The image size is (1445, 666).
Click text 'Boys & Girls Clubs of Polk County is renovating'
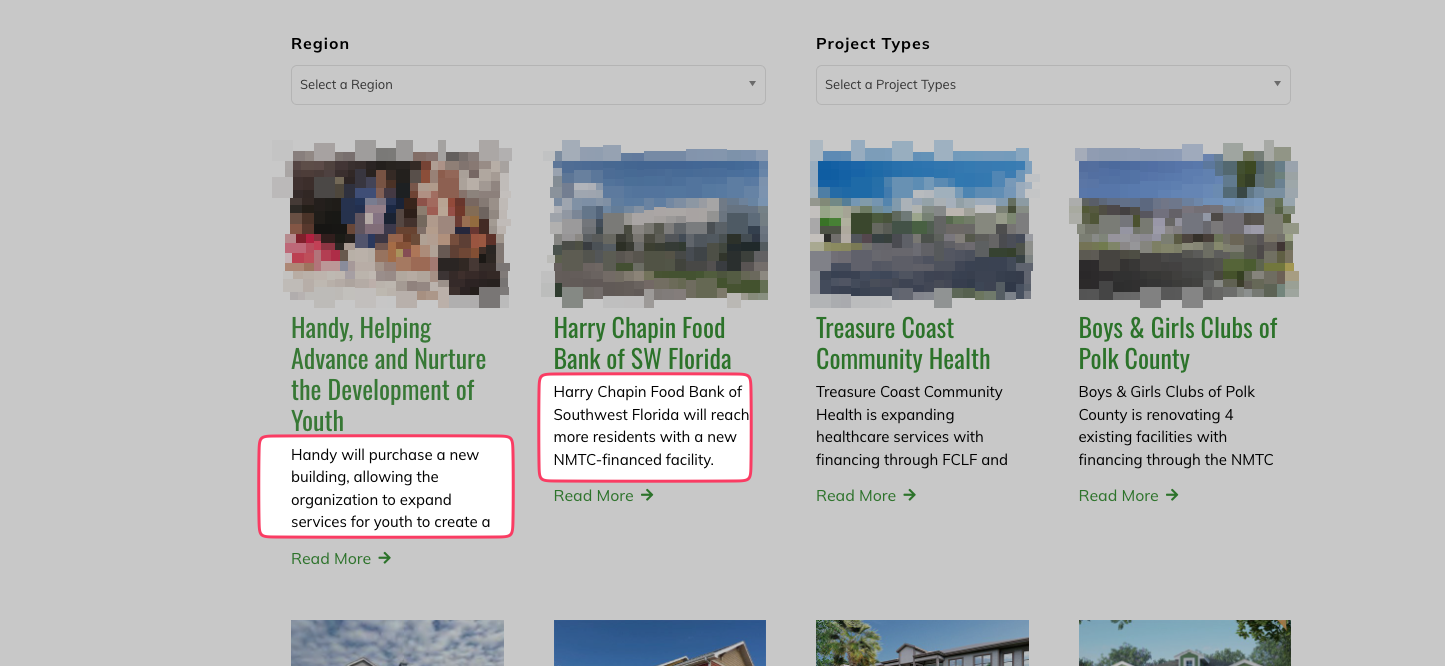[1167, 403]
